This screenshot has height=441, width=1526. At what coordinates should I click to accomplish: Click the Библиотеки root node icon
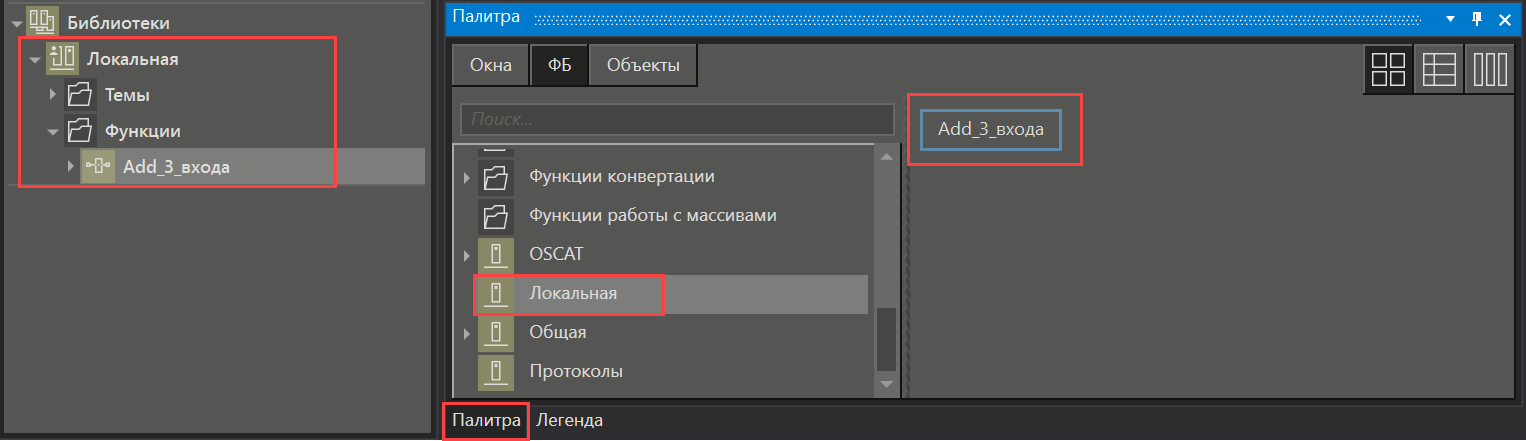point(42,21)
